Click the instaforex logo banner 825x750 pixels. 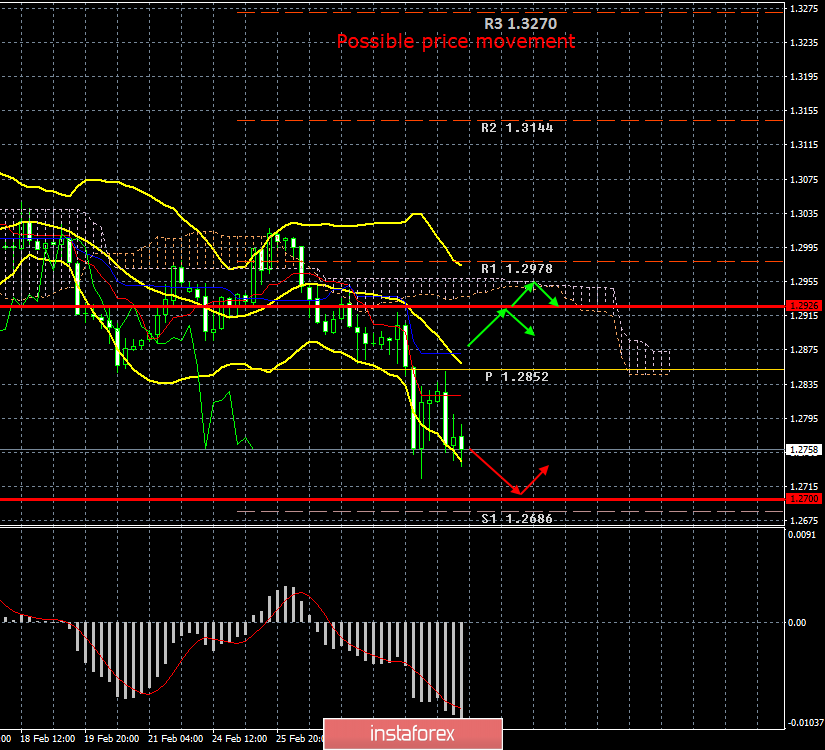click(412, 734)
